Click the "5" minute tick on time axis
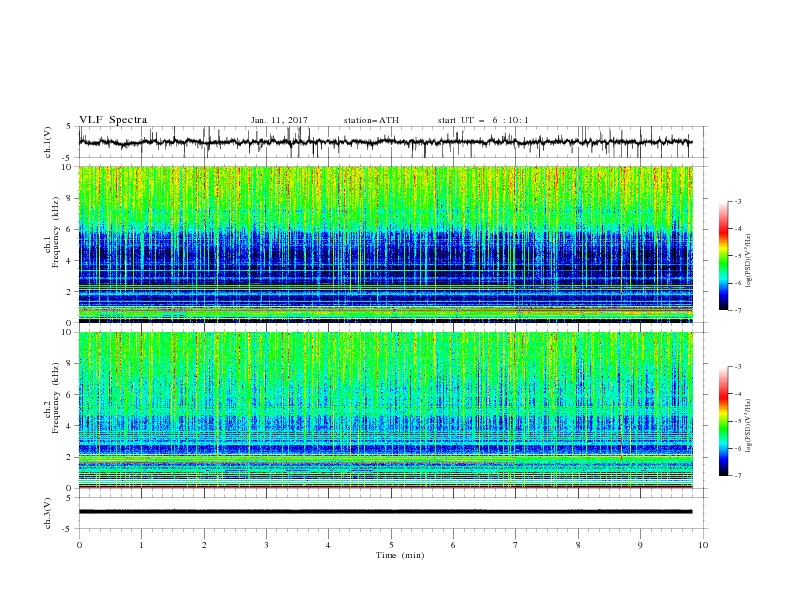This screenshot has width=792, height=612. pos(391,545)
